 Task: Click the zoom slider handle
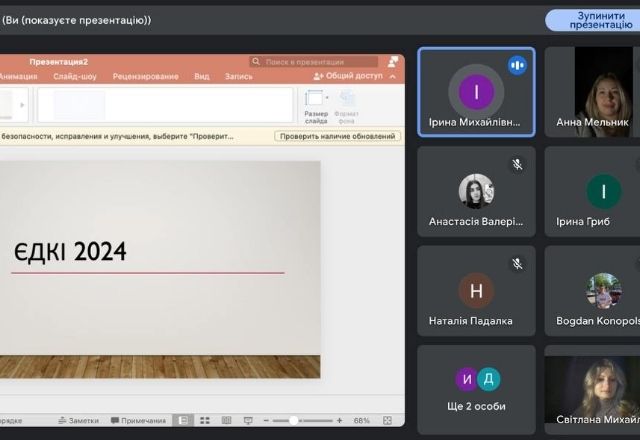pos(293,421)
